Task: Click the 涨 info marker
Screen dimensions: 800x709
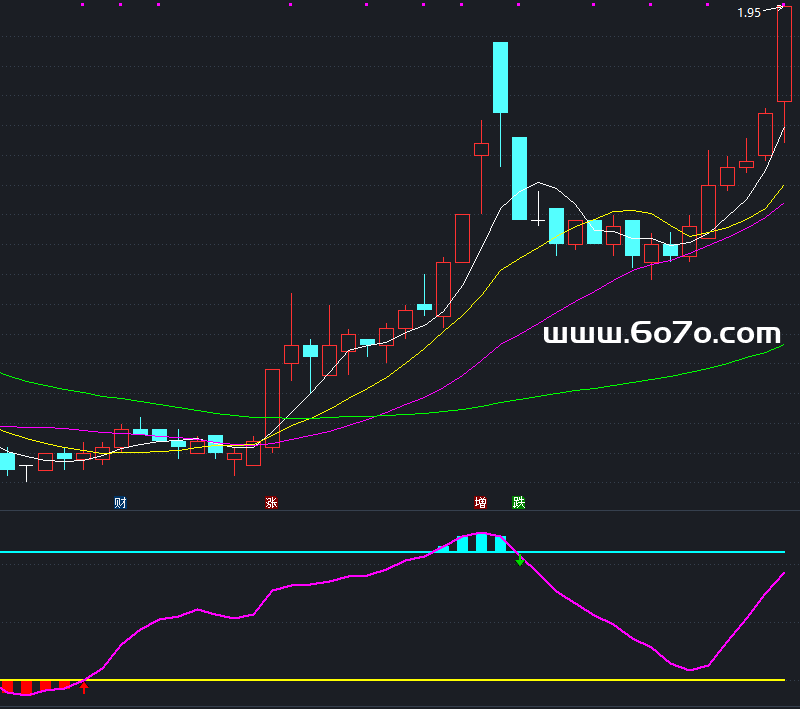Action: [x=271, y=502]
